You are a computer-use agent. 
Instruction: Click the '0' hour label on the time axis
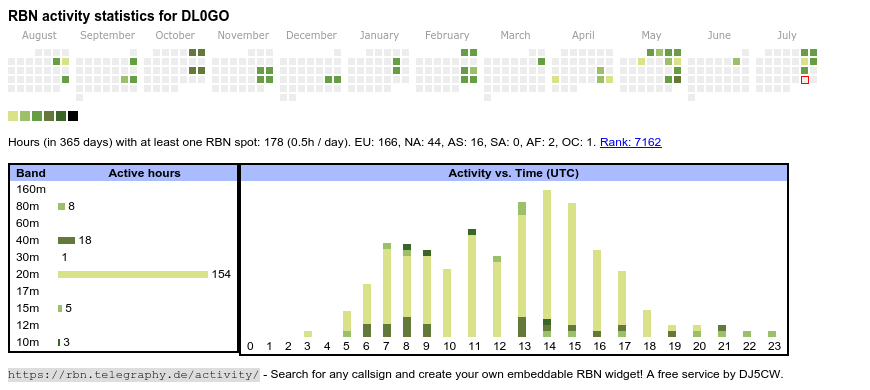250,347
